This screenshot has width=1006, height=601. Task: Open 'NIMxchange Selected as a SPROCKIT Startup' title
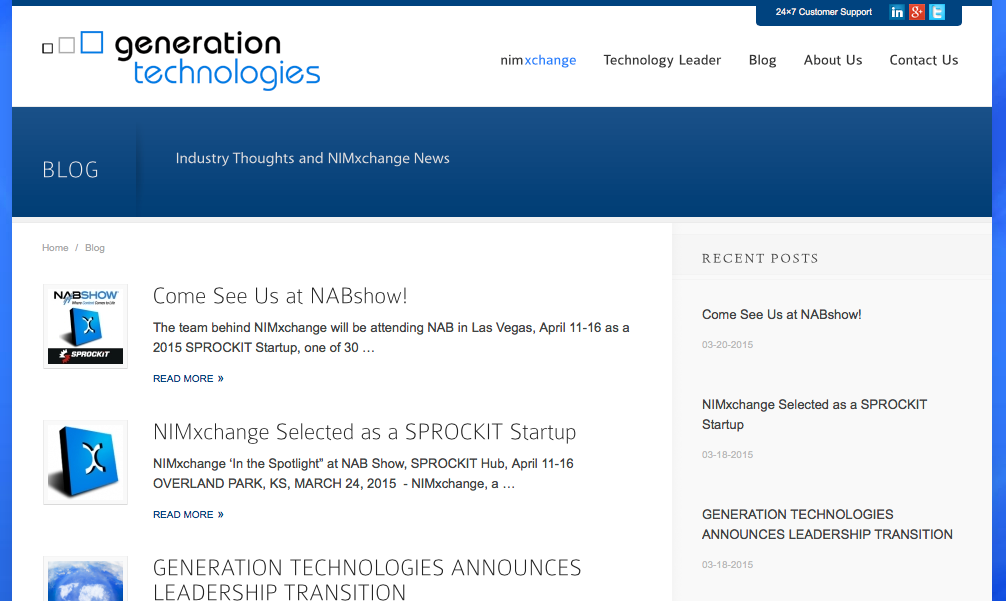(364, 432)
